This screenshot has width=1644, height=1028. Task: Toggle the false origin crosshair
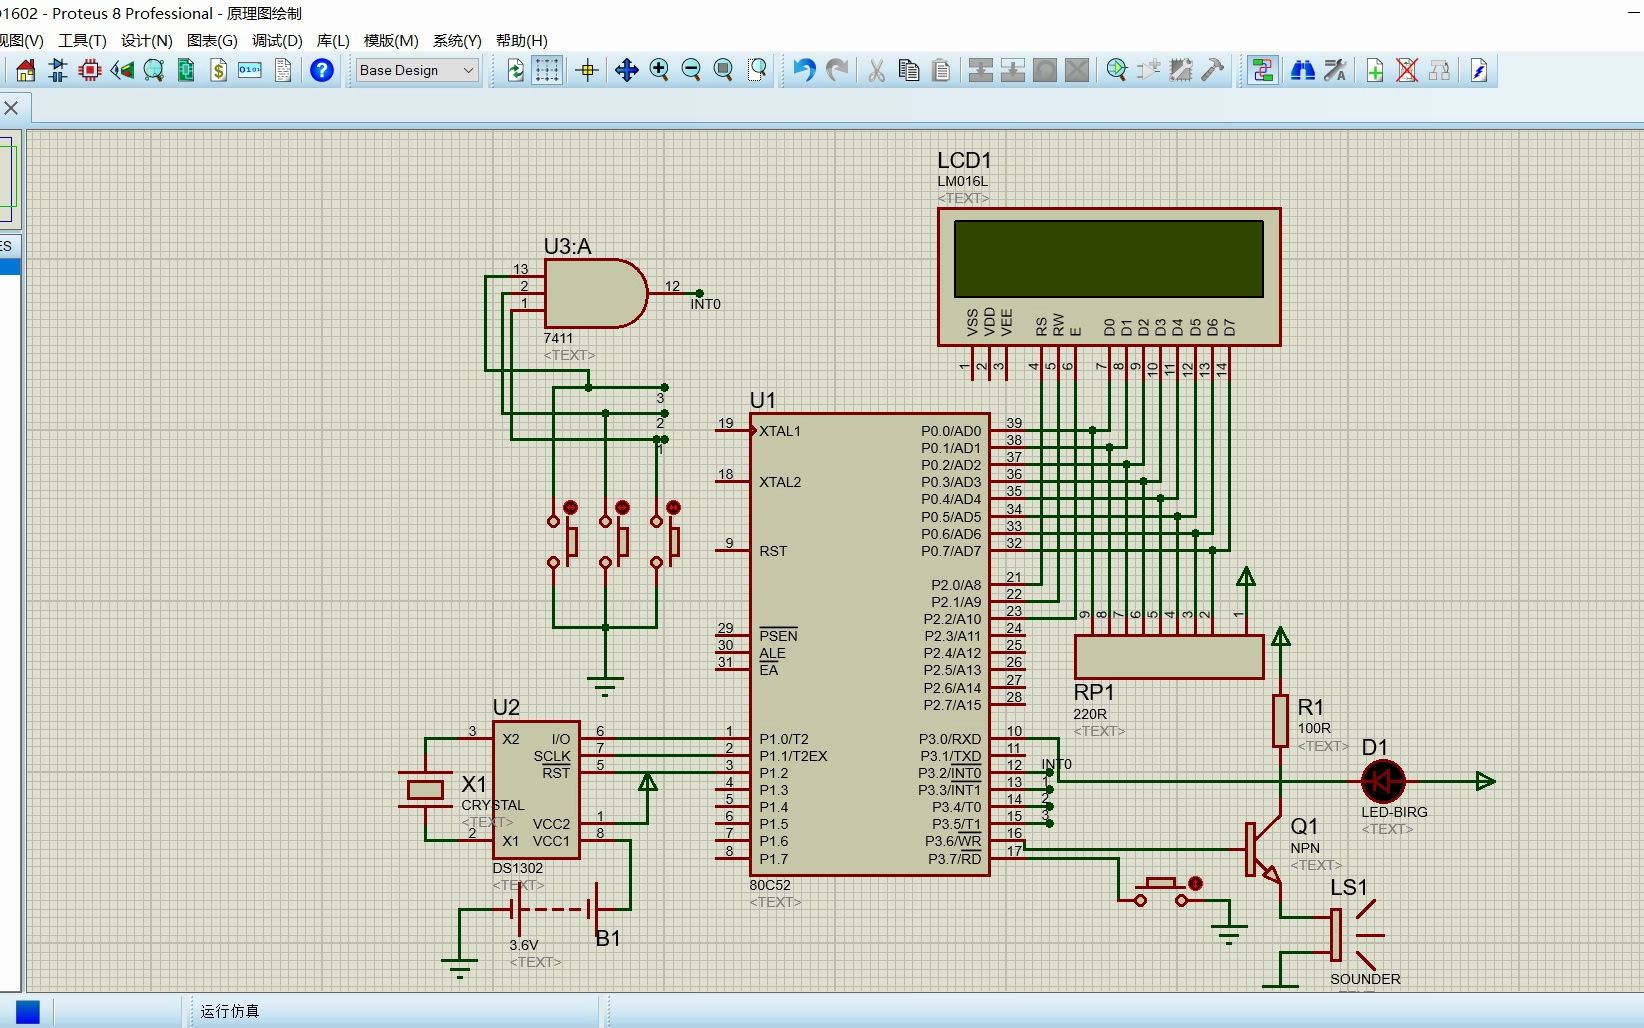point(587,70)
